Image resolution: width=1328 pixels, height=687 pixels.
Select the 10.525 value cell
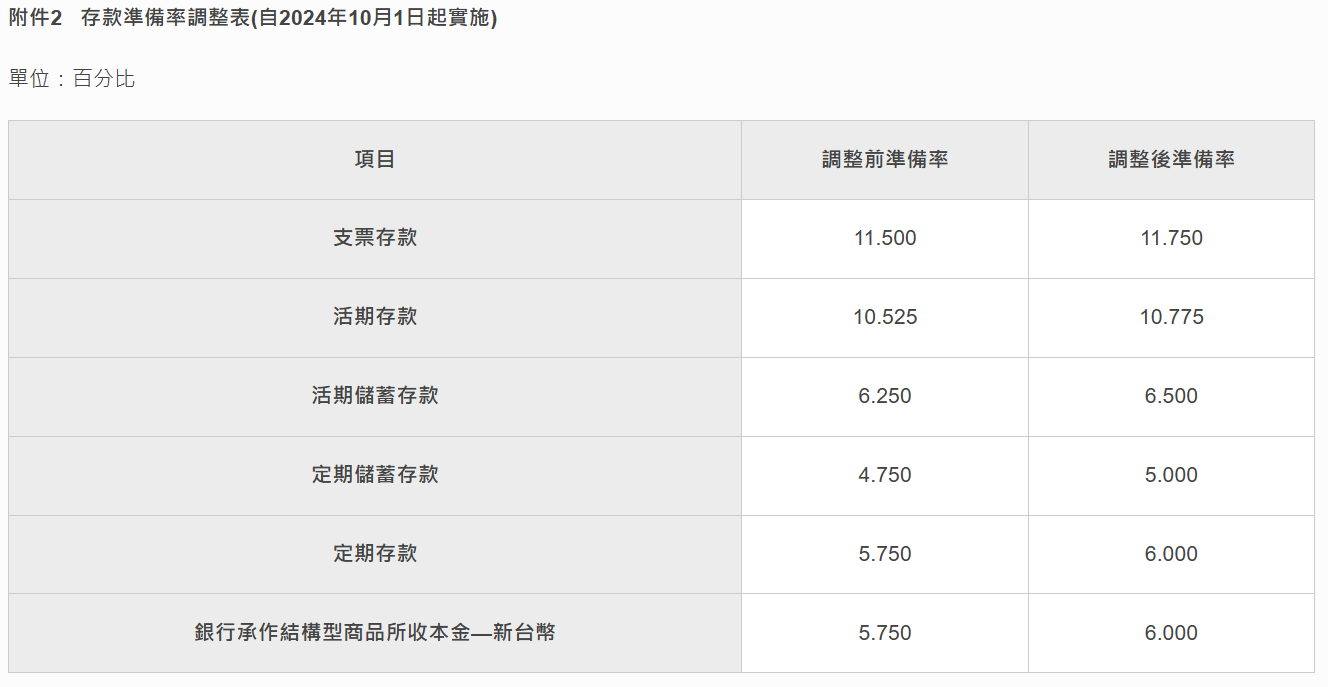[885, 317]
